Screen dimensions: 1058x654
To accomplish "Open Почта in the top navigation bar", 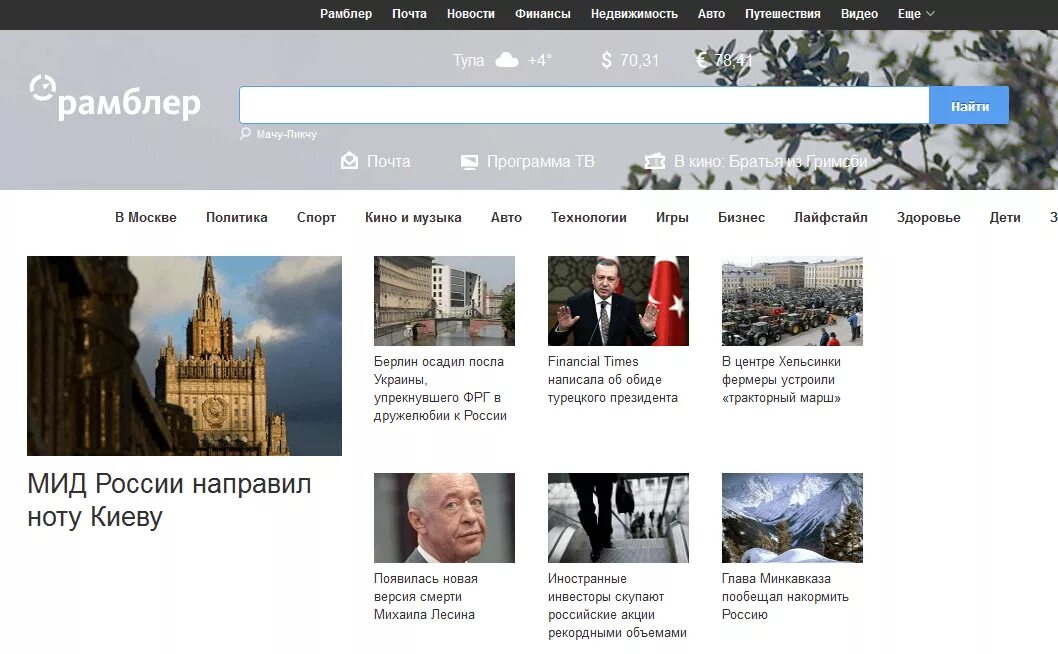I will (409, 13).
